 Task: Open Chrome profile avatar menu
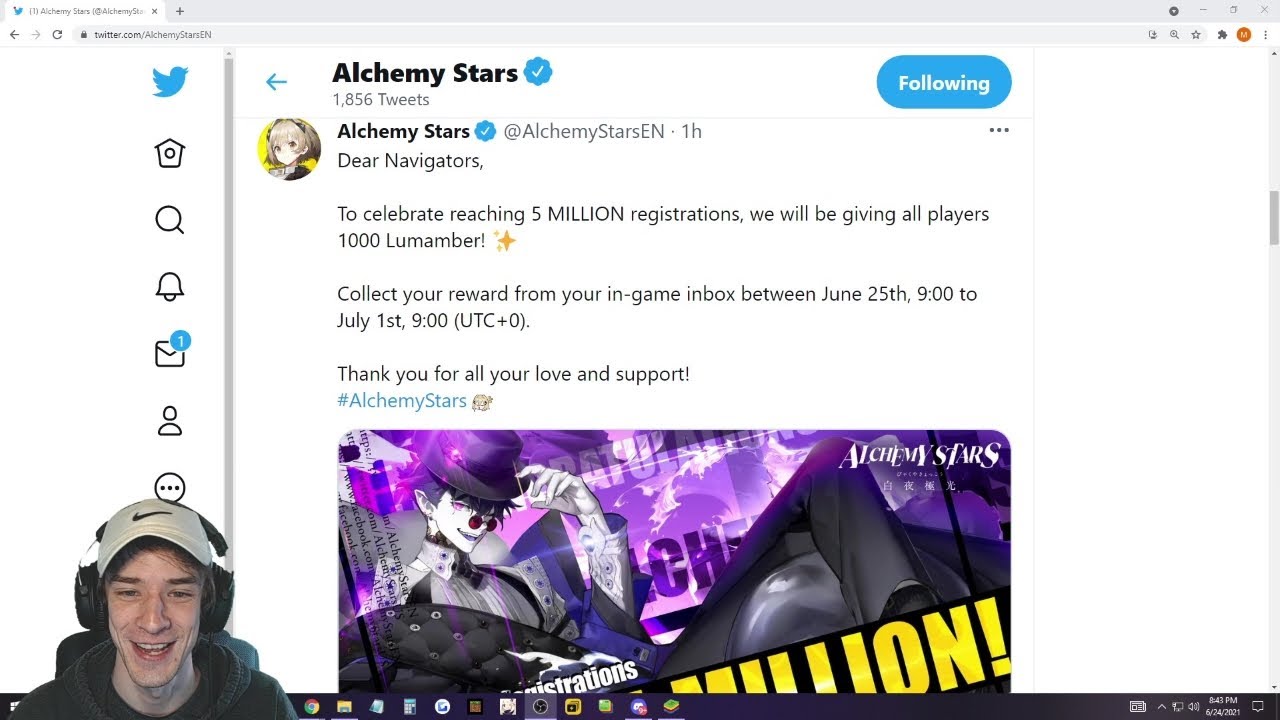click(1244, 34)
